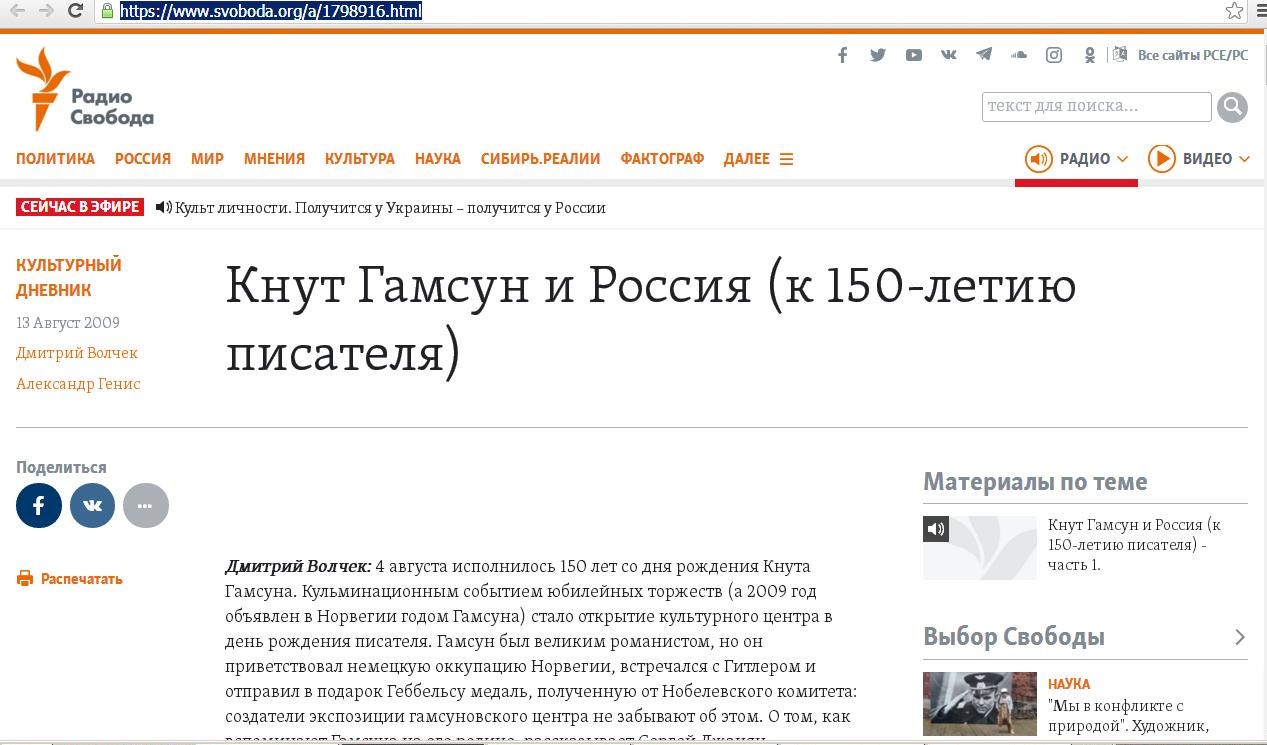
Task: Open НАУКА tag in Выбор Свободы
Action: pyautogui.click(x=1069, y=684)
